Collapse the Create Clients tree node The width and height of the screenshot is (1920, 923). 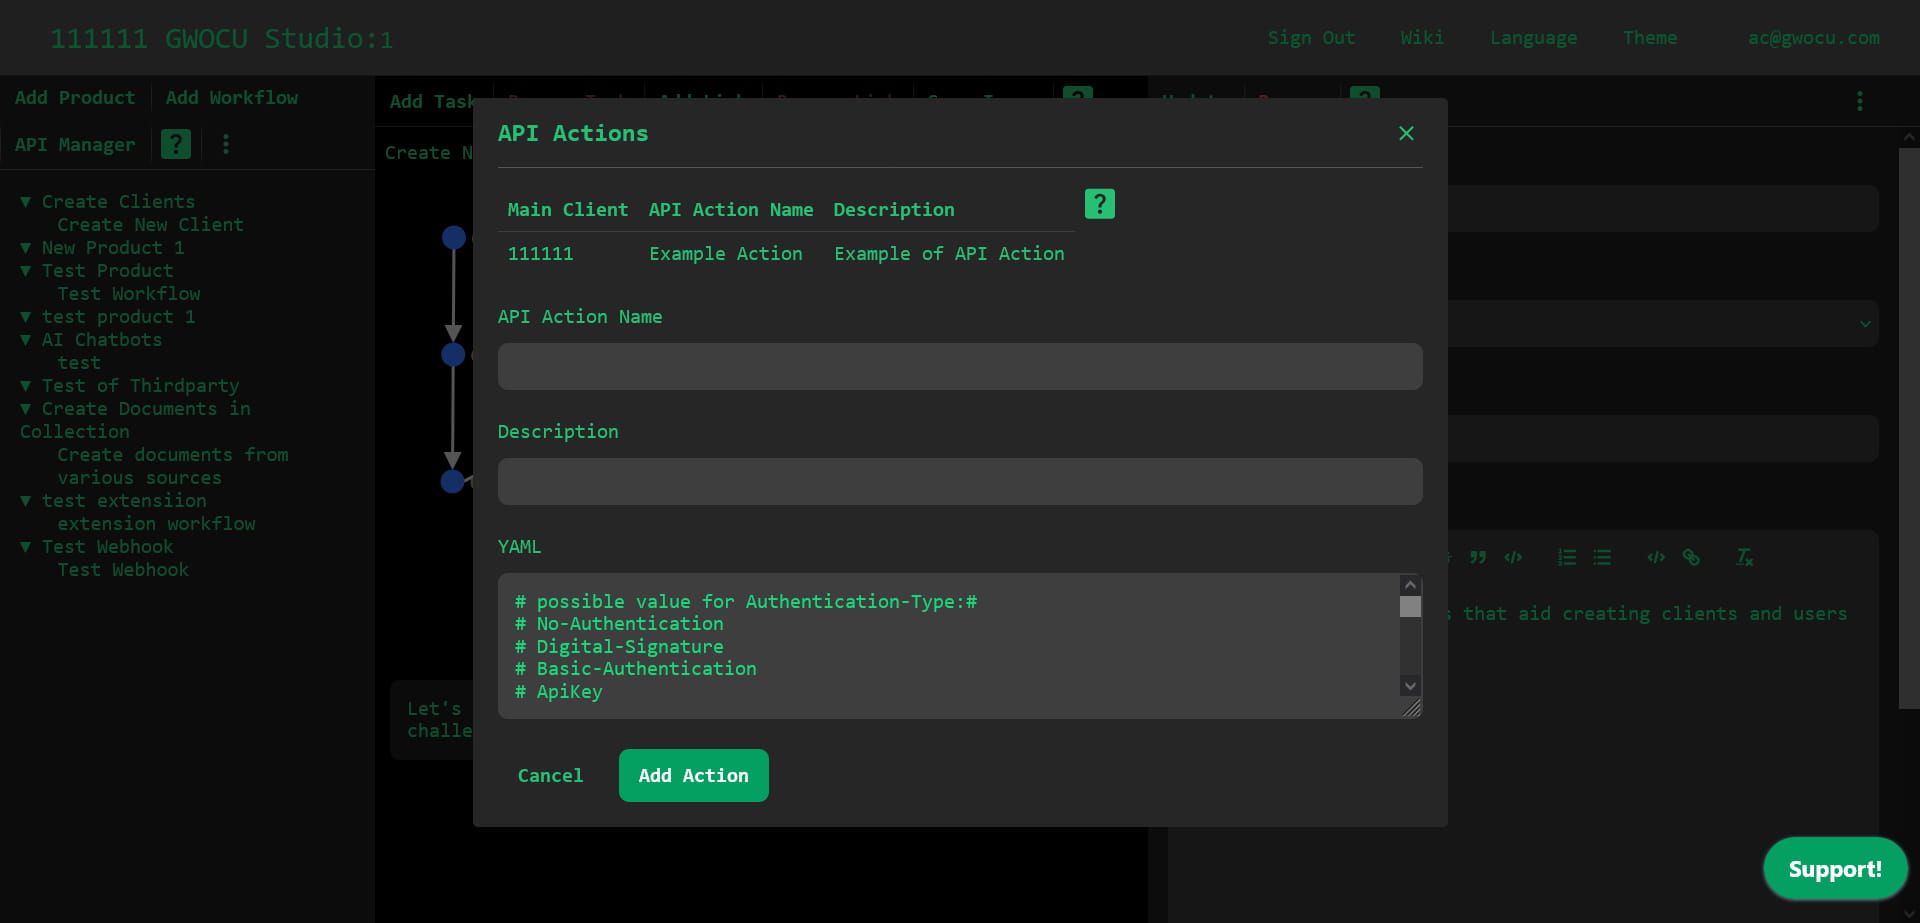pyautogui.click(x=26, y=202)
